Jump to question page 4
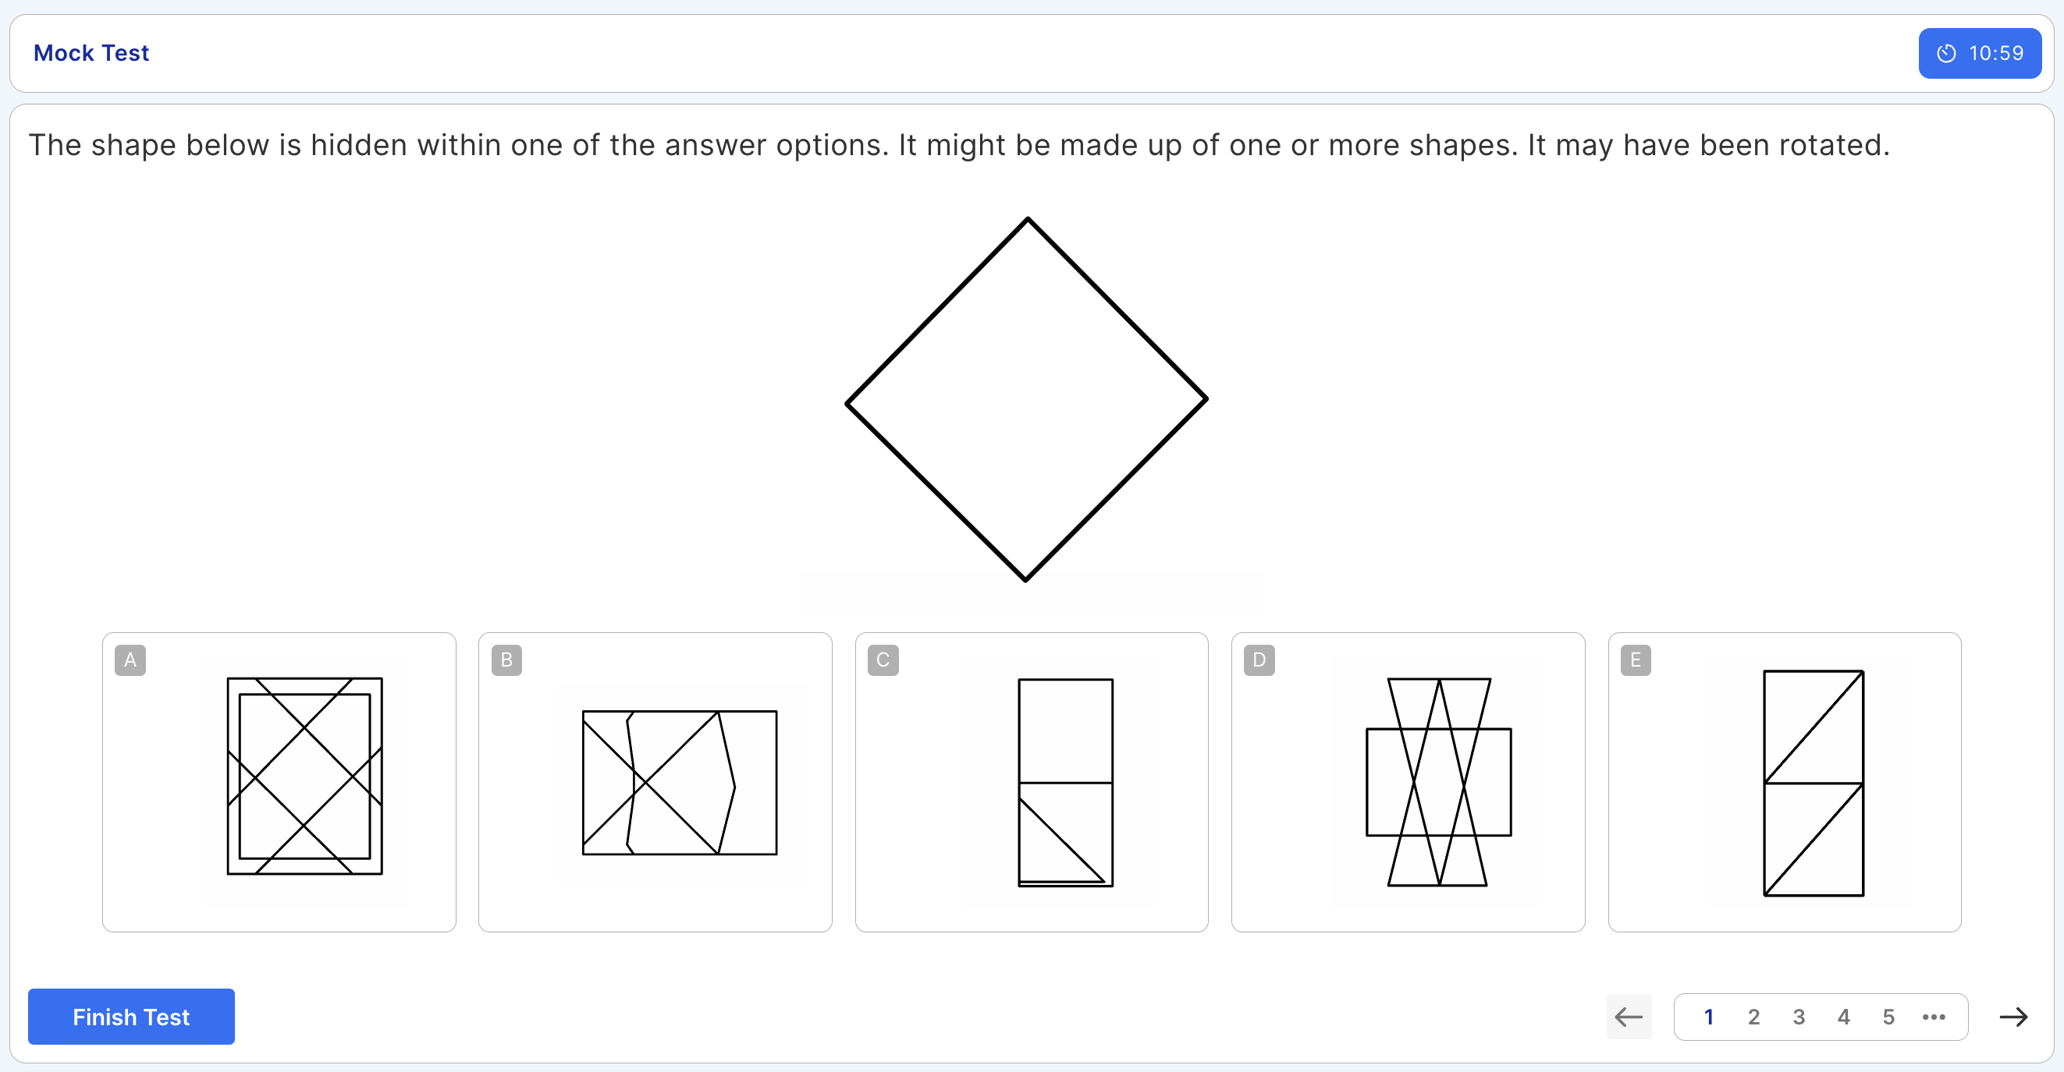Image resolution: width=2064 pixels, height=1072 pixels. (1844, 1017)
